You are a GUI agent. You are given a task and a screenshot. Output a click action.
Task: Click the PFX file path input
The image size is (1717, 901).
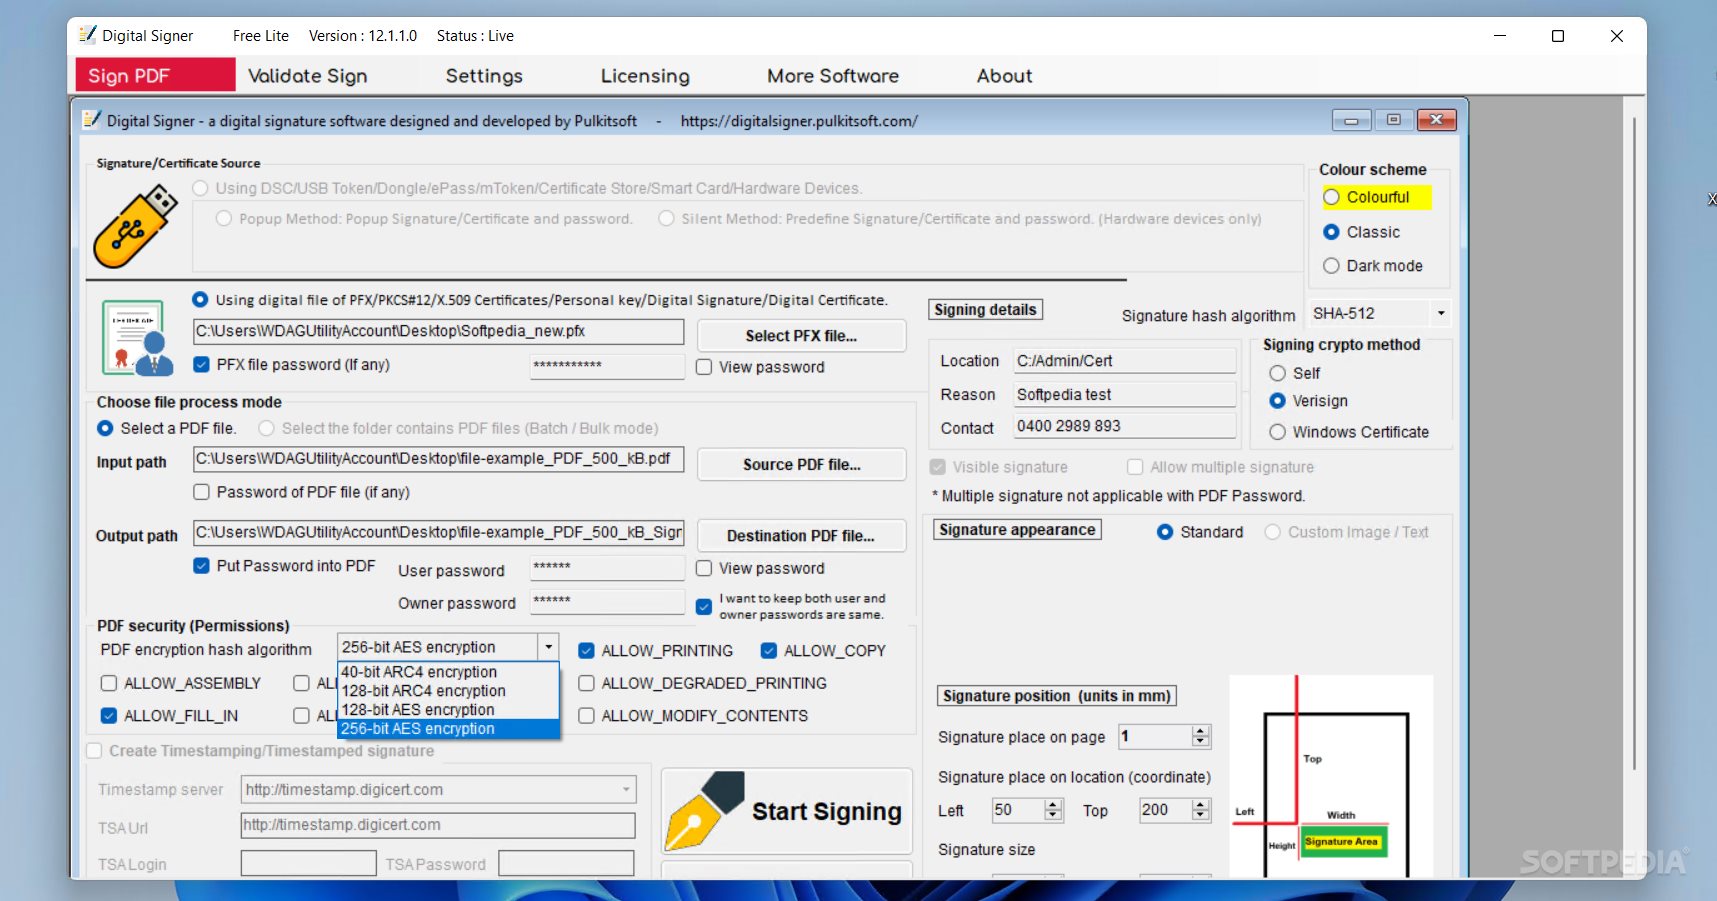click(438, 331)
